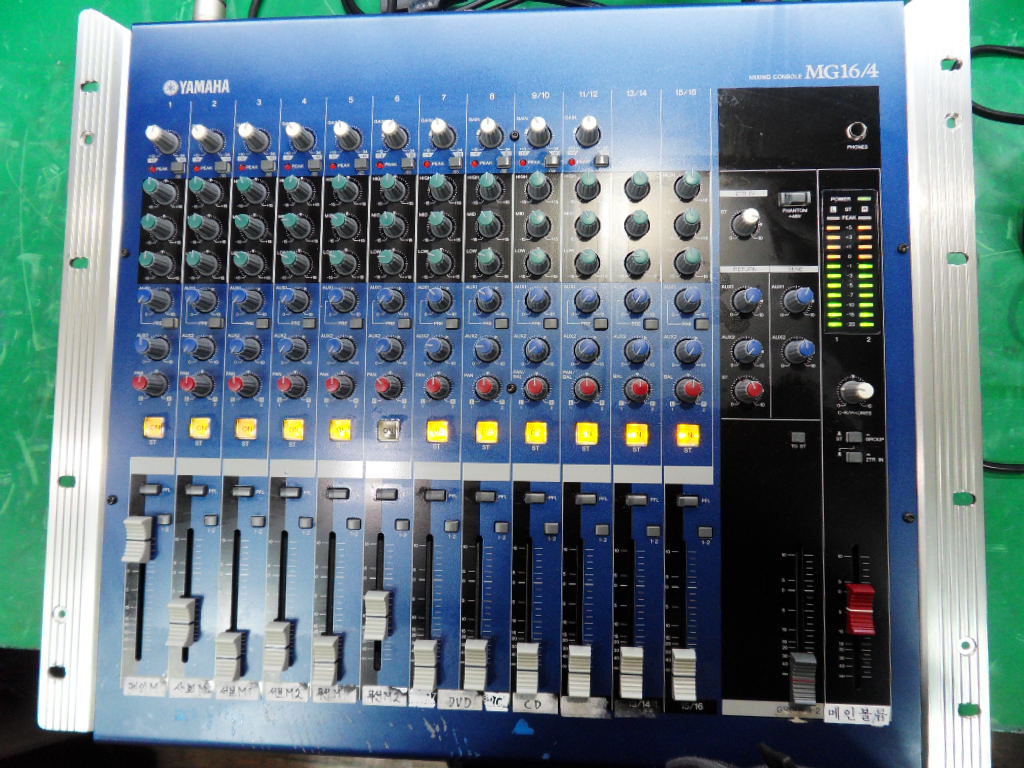
Task: Click the SEND AUX2 master knob
Action: click(x=799, y=351)
